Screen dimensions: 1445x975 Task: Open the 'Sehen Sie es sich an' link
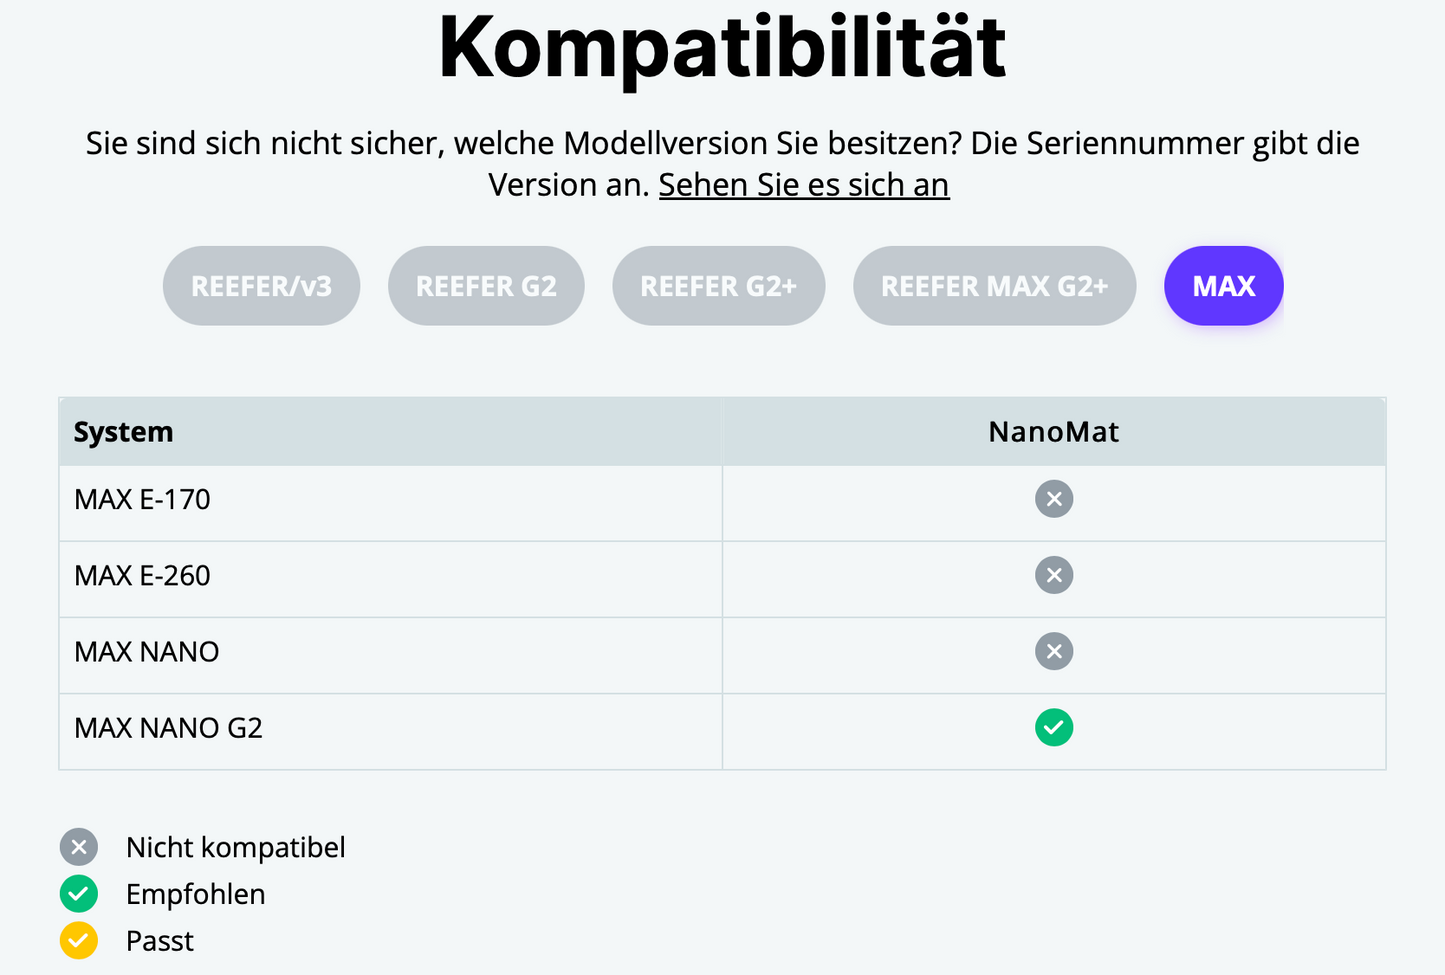[x=803, y=185]
